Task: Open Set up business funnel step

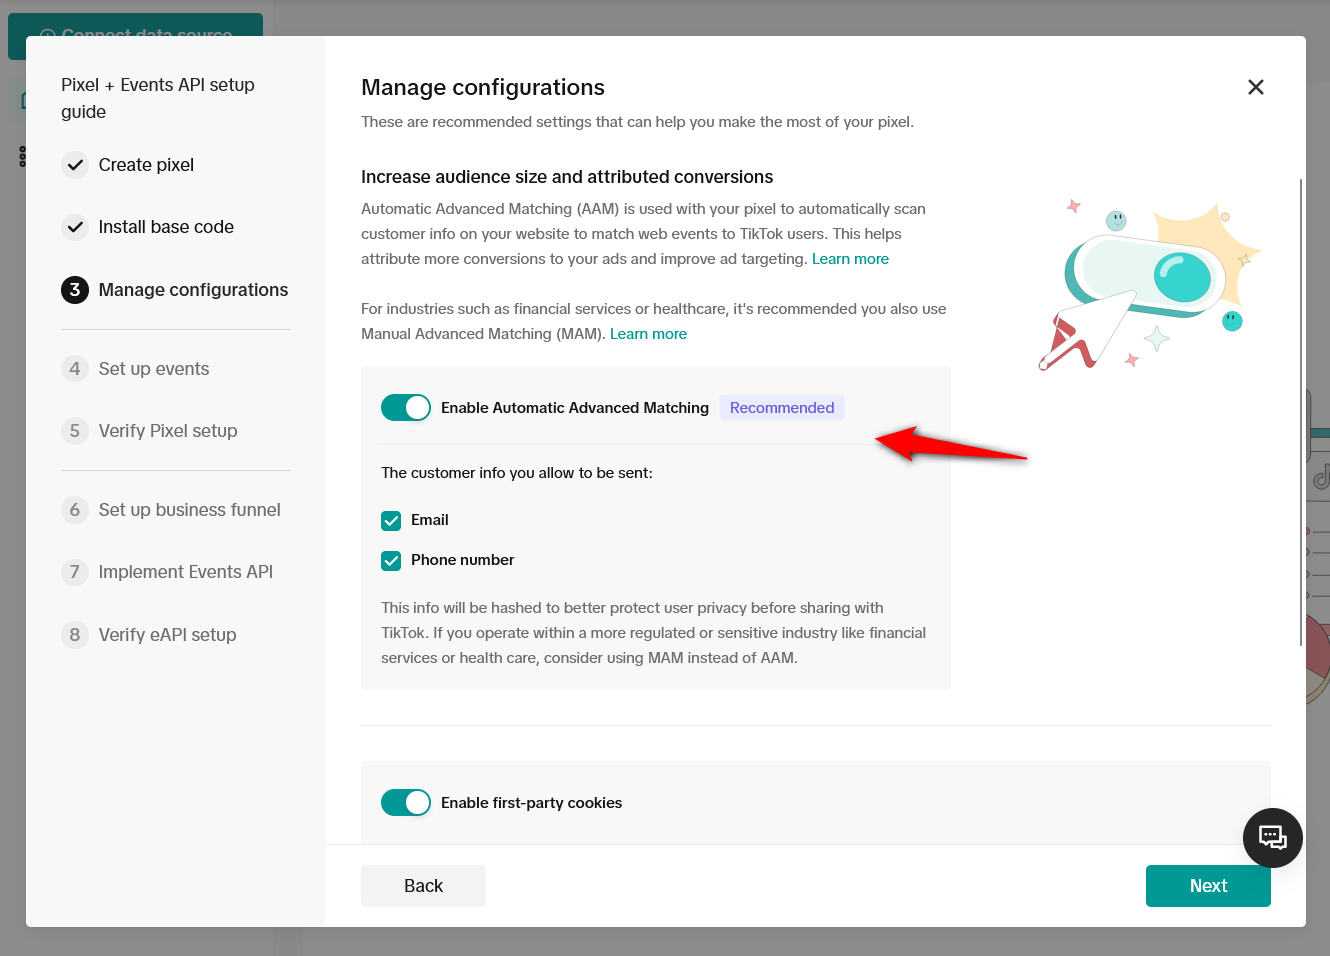Action: 189,510
